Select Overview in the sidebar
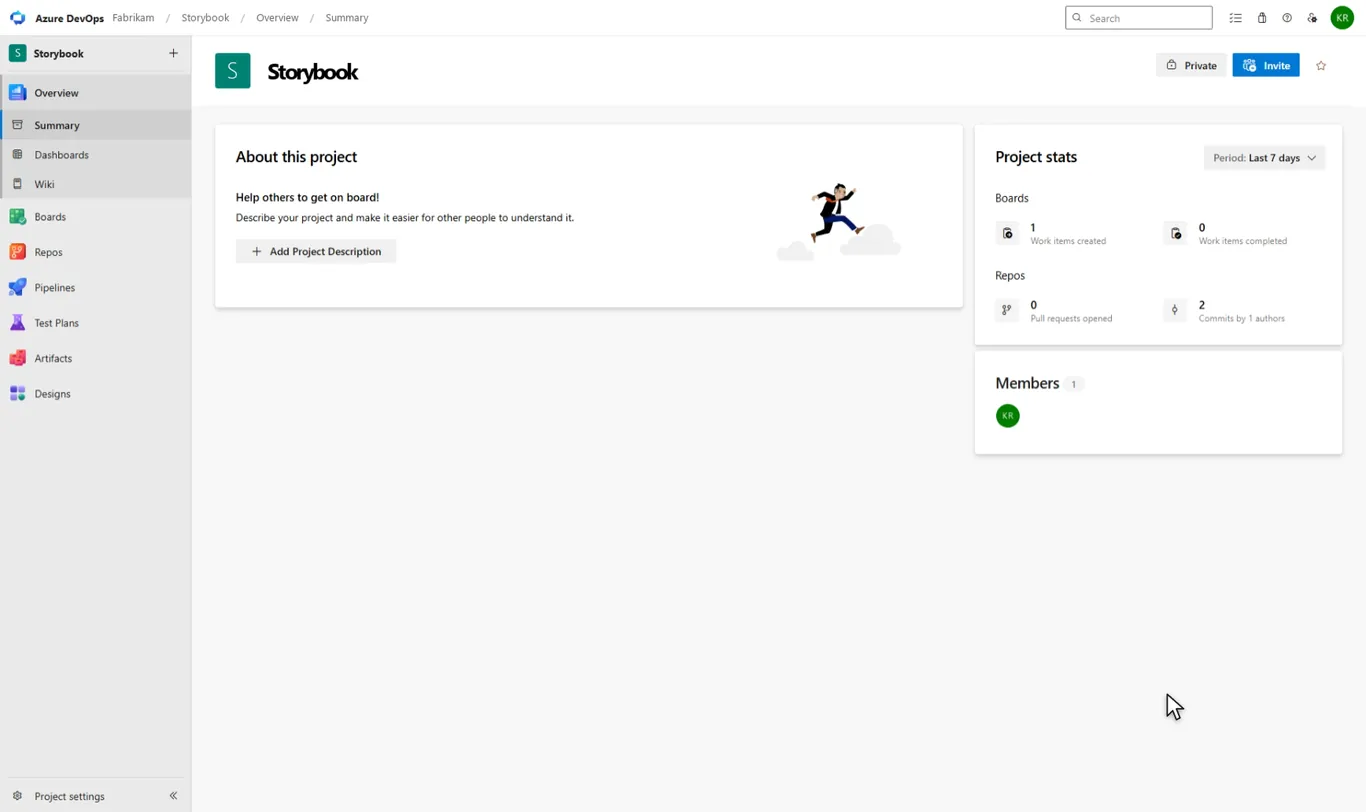 point(95,93)
